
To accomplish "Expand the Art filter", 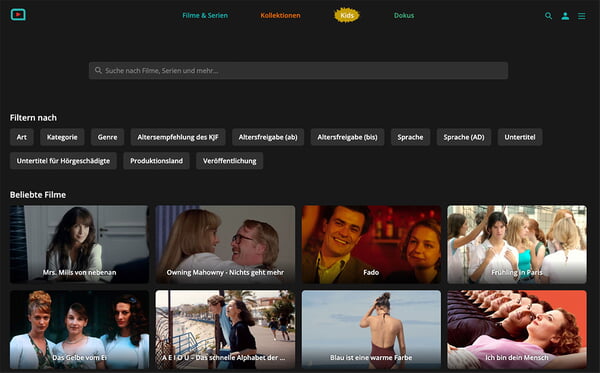I will 22,137.
